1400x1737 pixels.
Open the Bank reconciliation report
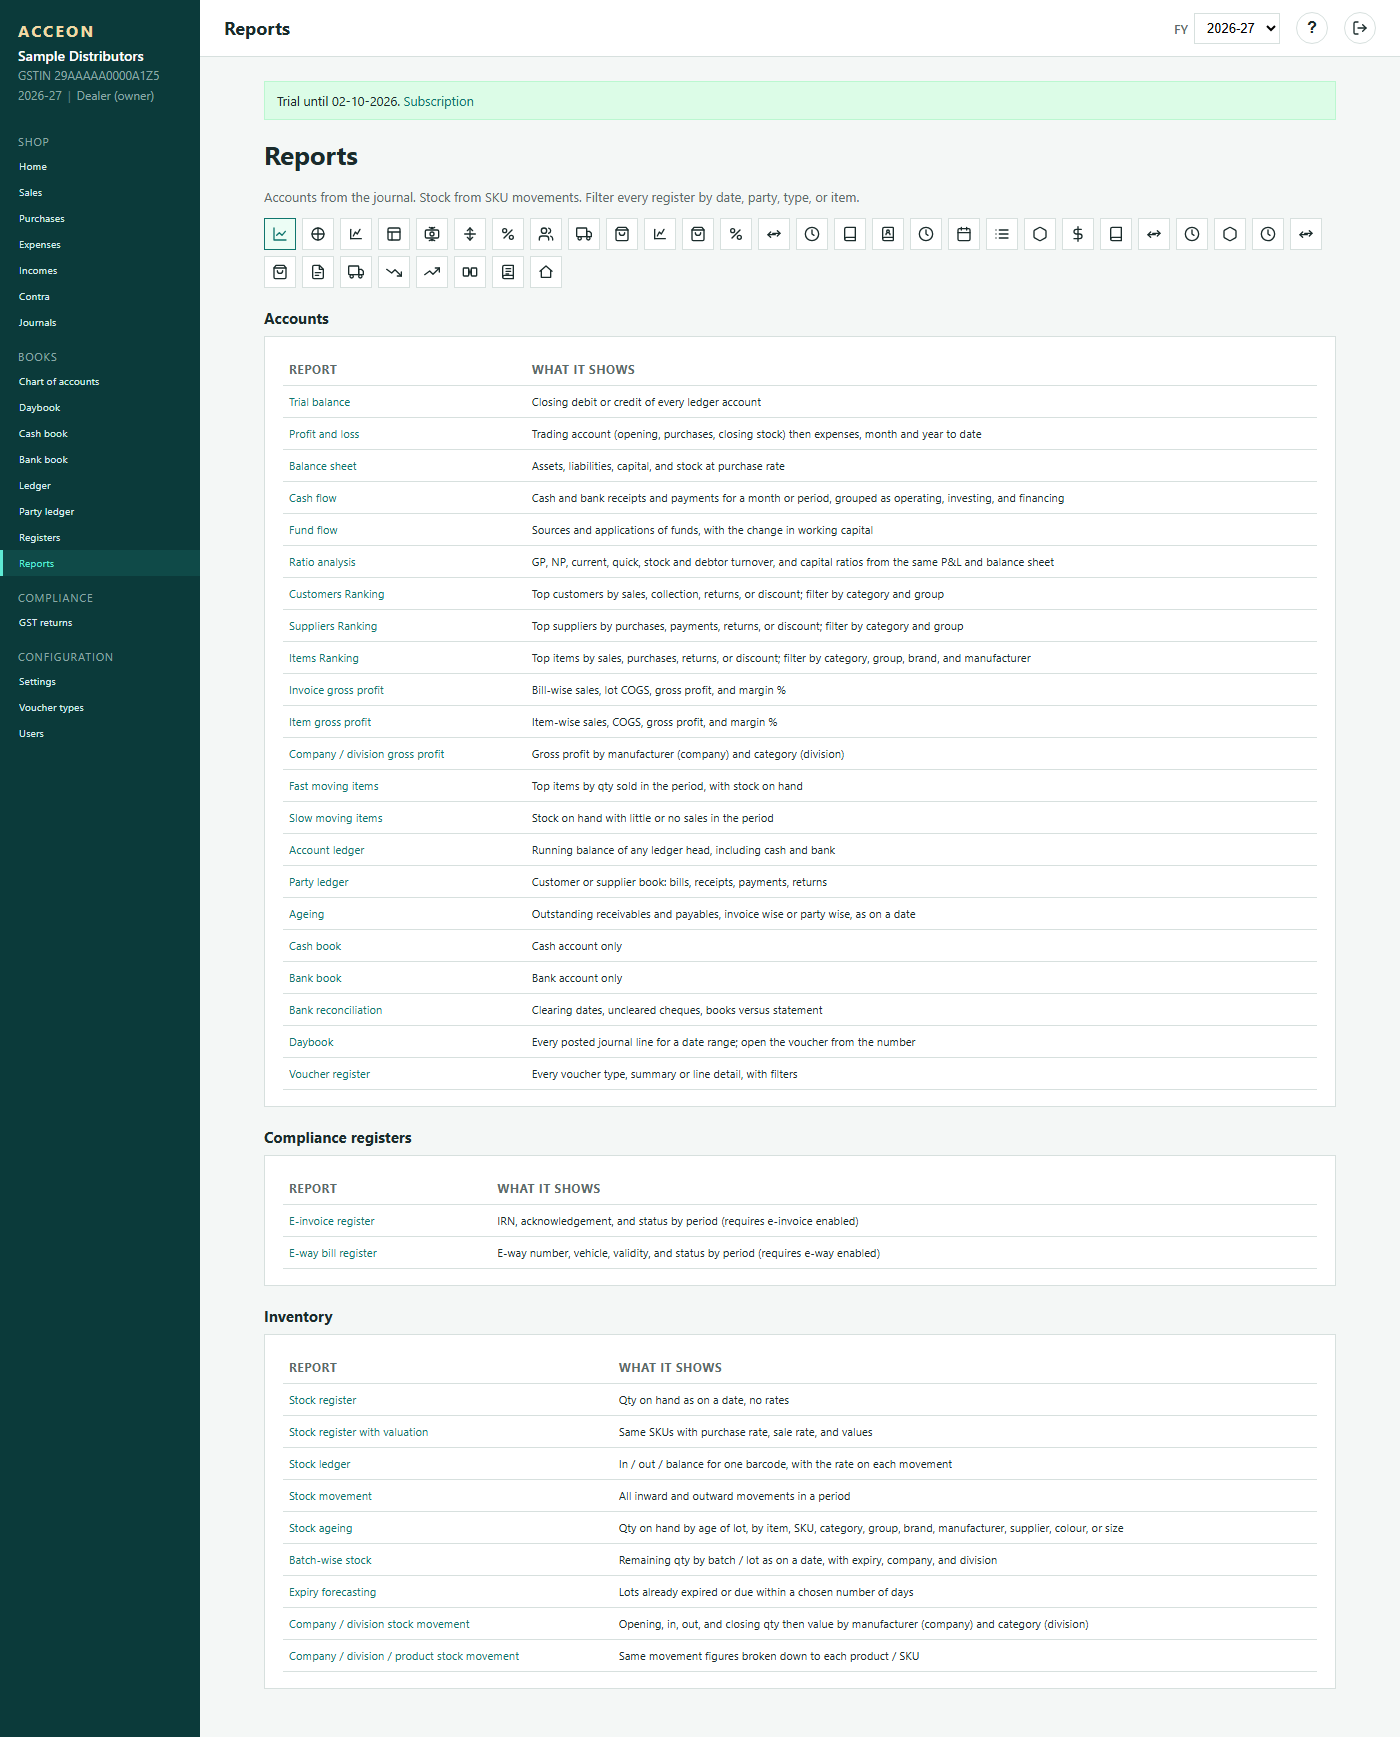(336, 1010)
